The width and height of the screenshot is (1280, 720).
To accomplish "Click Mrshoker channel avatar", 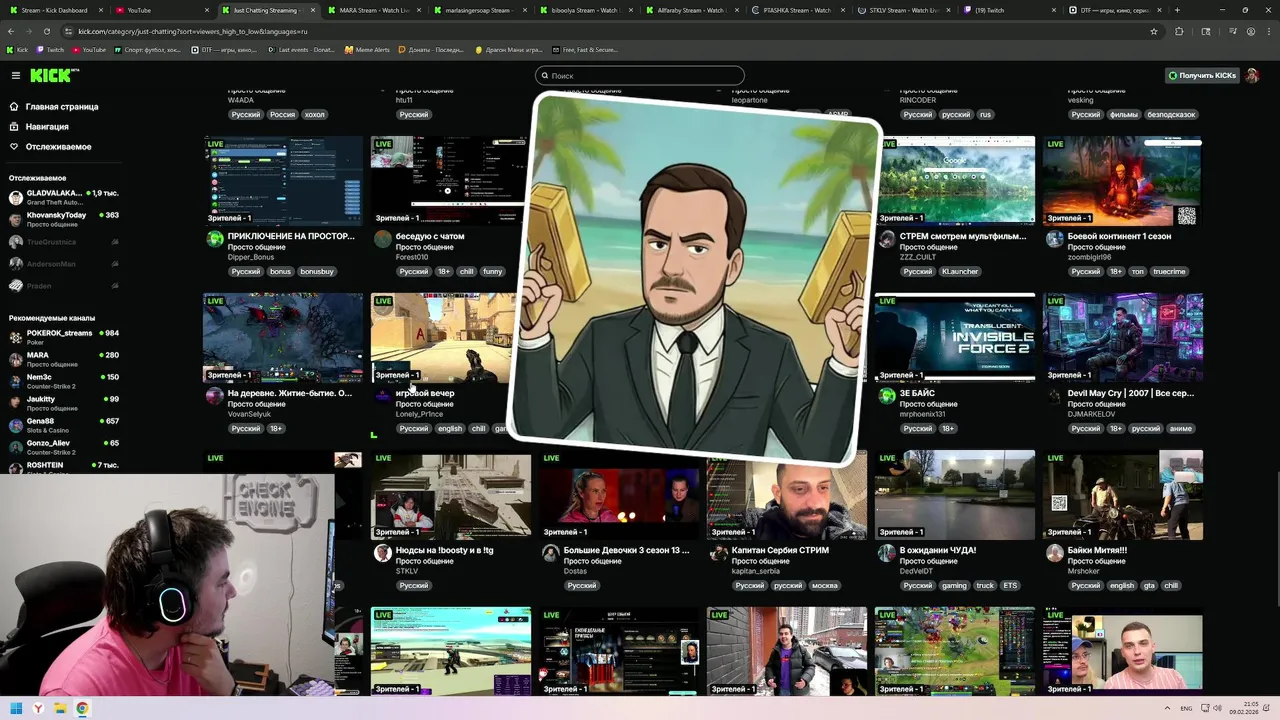I will (x=1055, y=553).
